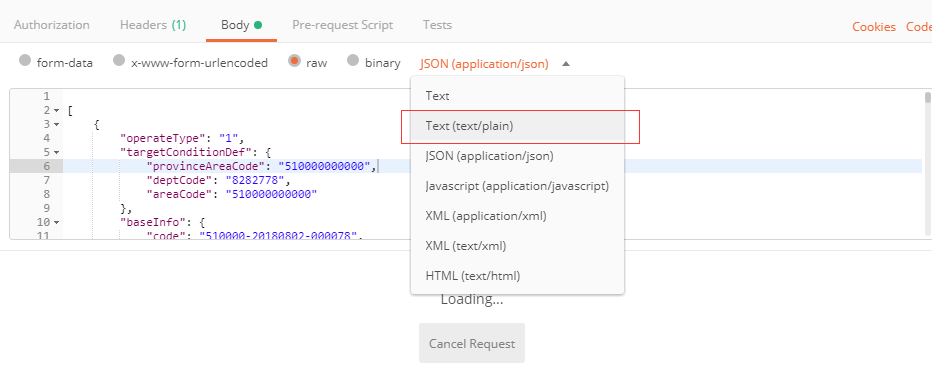
Task: Fold the targetConditionDef block at line 5
Action: pos(56,152)
